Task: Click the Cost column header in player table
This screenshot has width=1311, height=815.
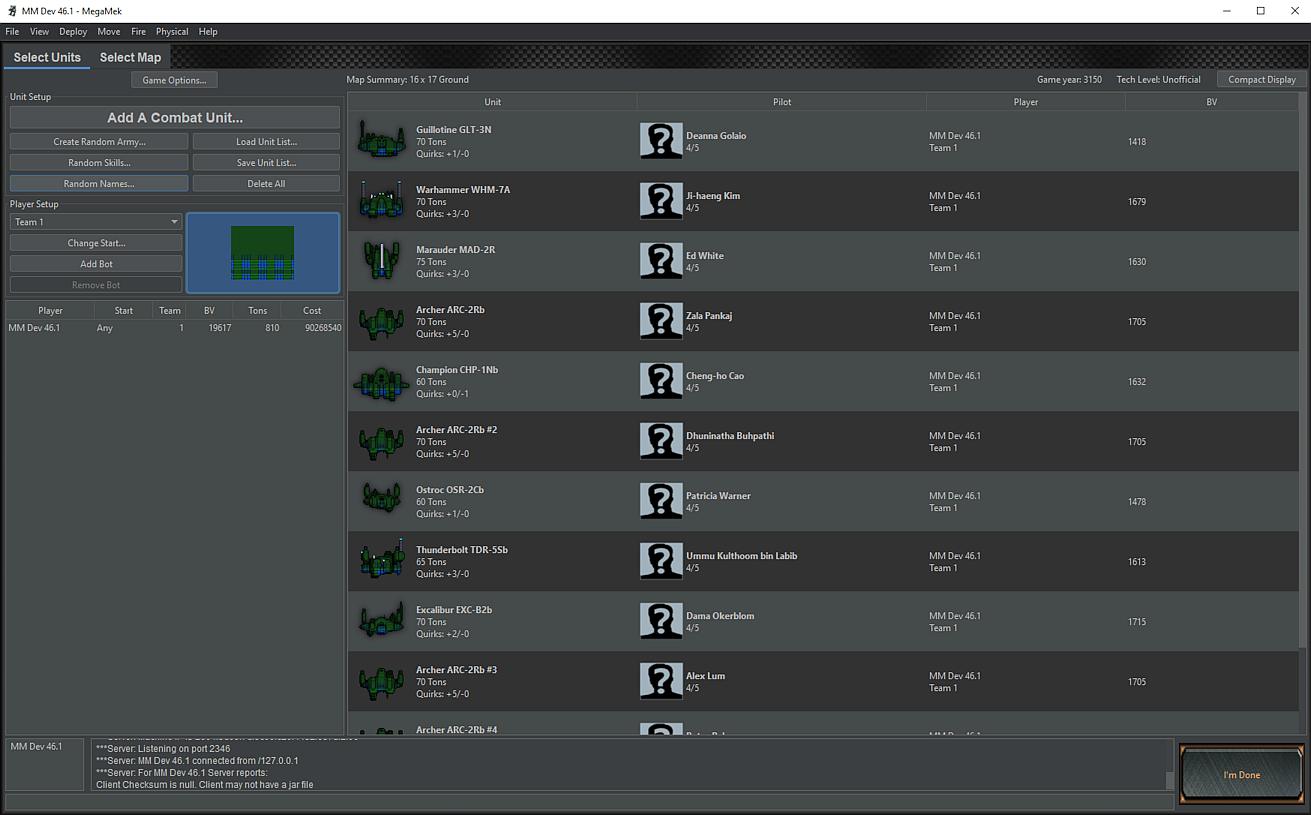Action: click(312, 310)
